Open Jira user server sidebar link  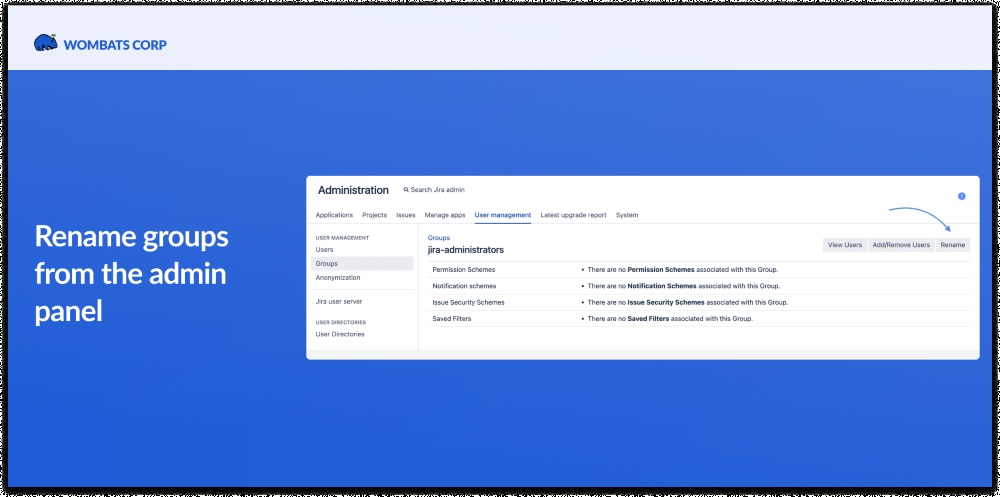coord(339,301)
